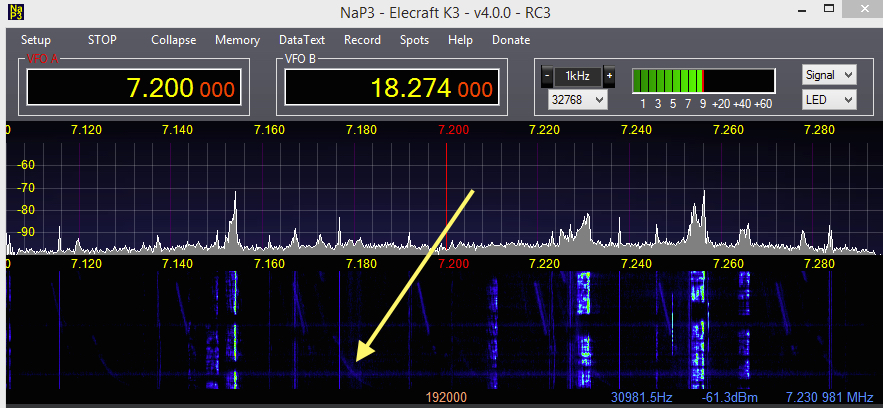Click the Donate link

[511, 40]
